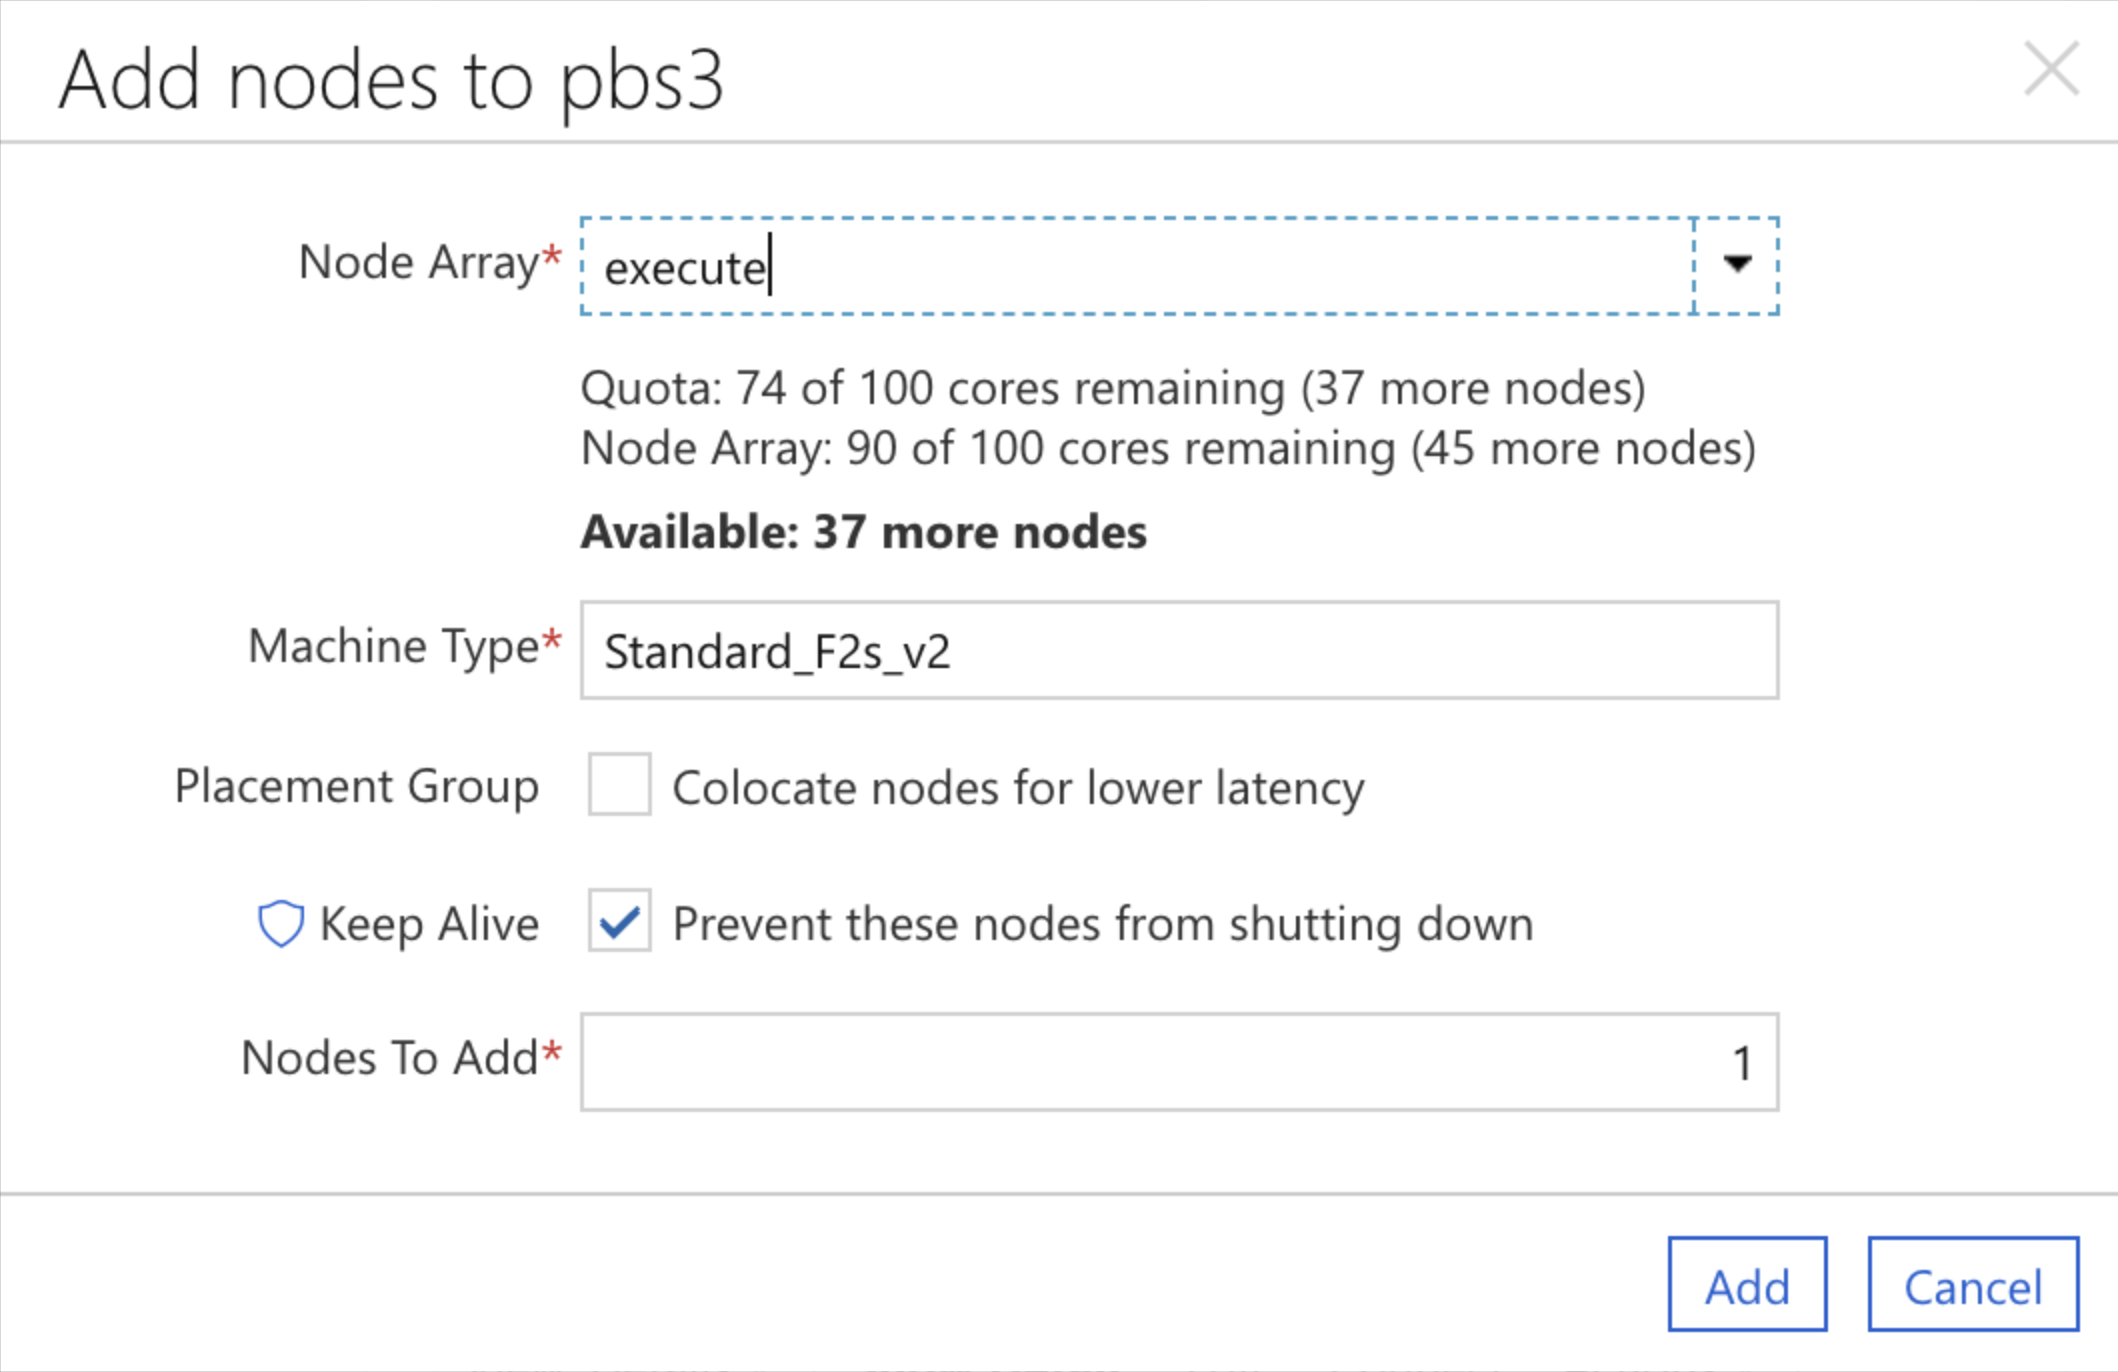Click the Nodes To Add number field

pos(1179,1062)
